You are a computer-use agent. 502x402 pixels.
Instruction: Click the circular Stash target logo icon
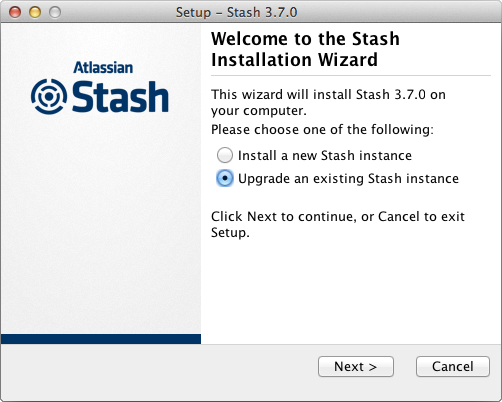click(49, 97)
